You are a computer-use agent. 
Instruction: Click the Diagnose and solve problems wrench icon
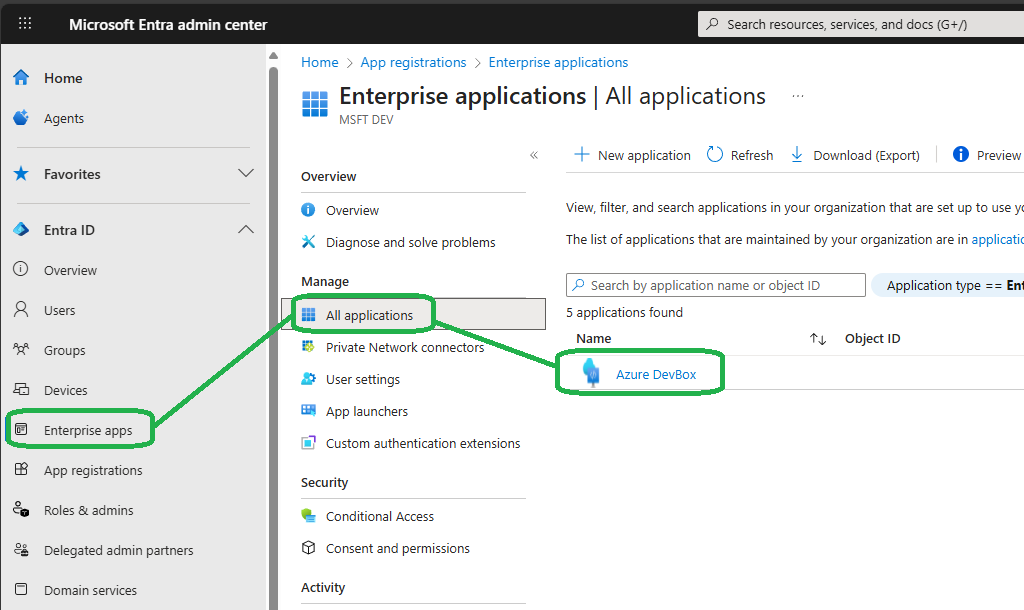point(308,242)
